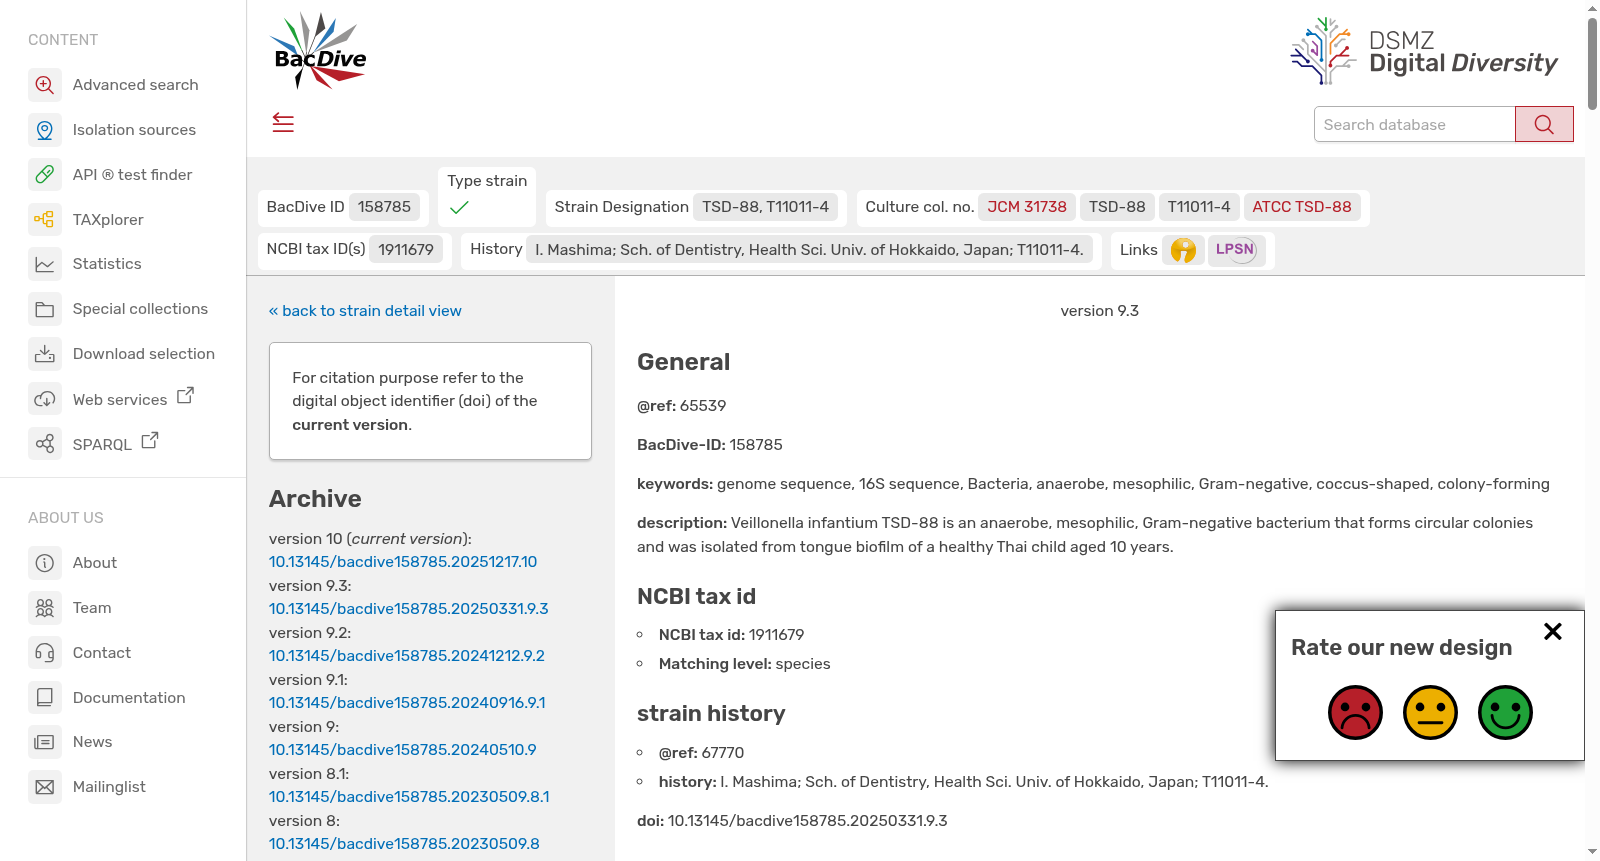Close the Rate our new design popup

(x=1553, y=631)
